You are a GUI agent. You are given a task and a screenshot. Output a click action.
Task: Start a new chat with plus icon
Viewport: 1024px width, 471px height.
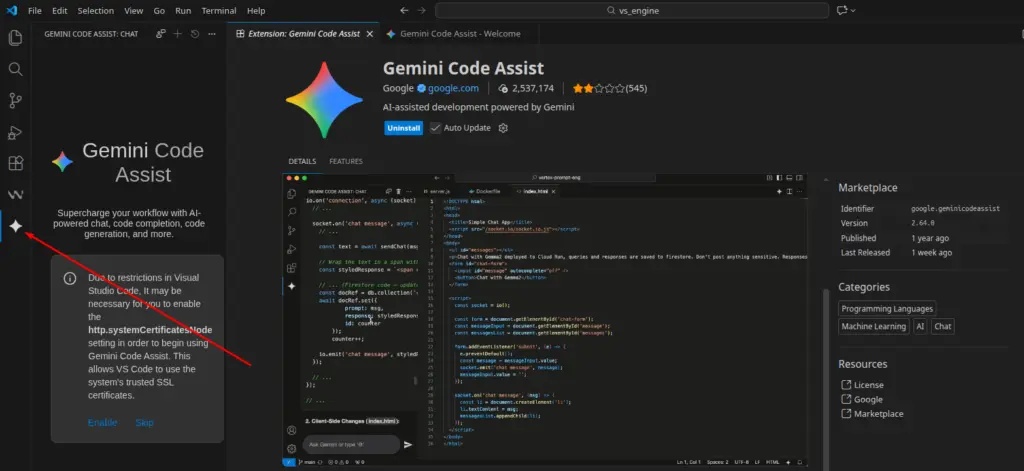[178, 34]
